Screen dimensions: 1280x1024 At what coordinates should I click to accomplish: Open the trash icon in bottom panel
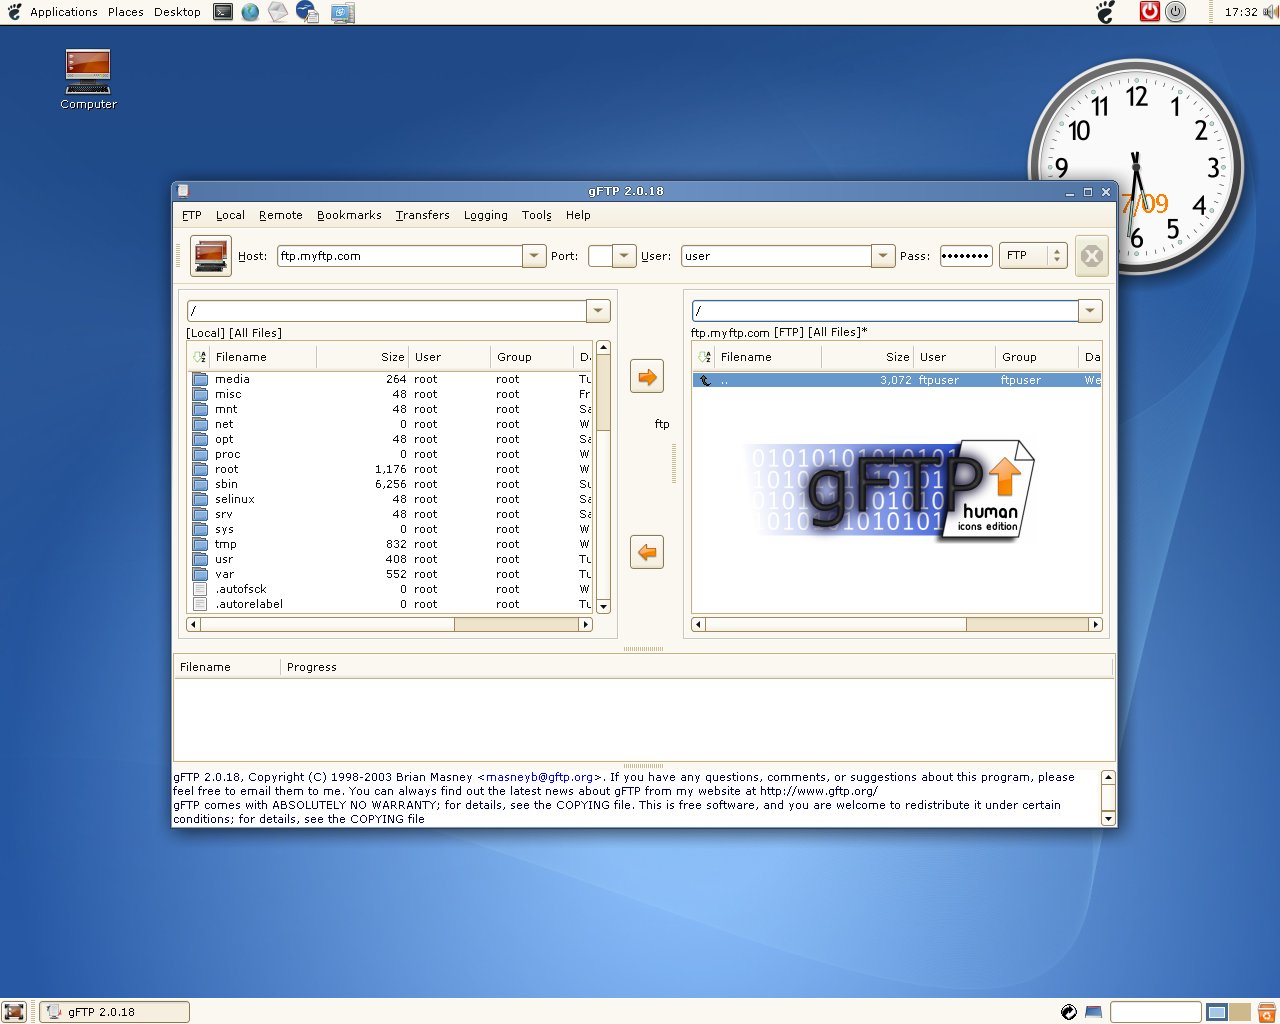(1267, 1012)
